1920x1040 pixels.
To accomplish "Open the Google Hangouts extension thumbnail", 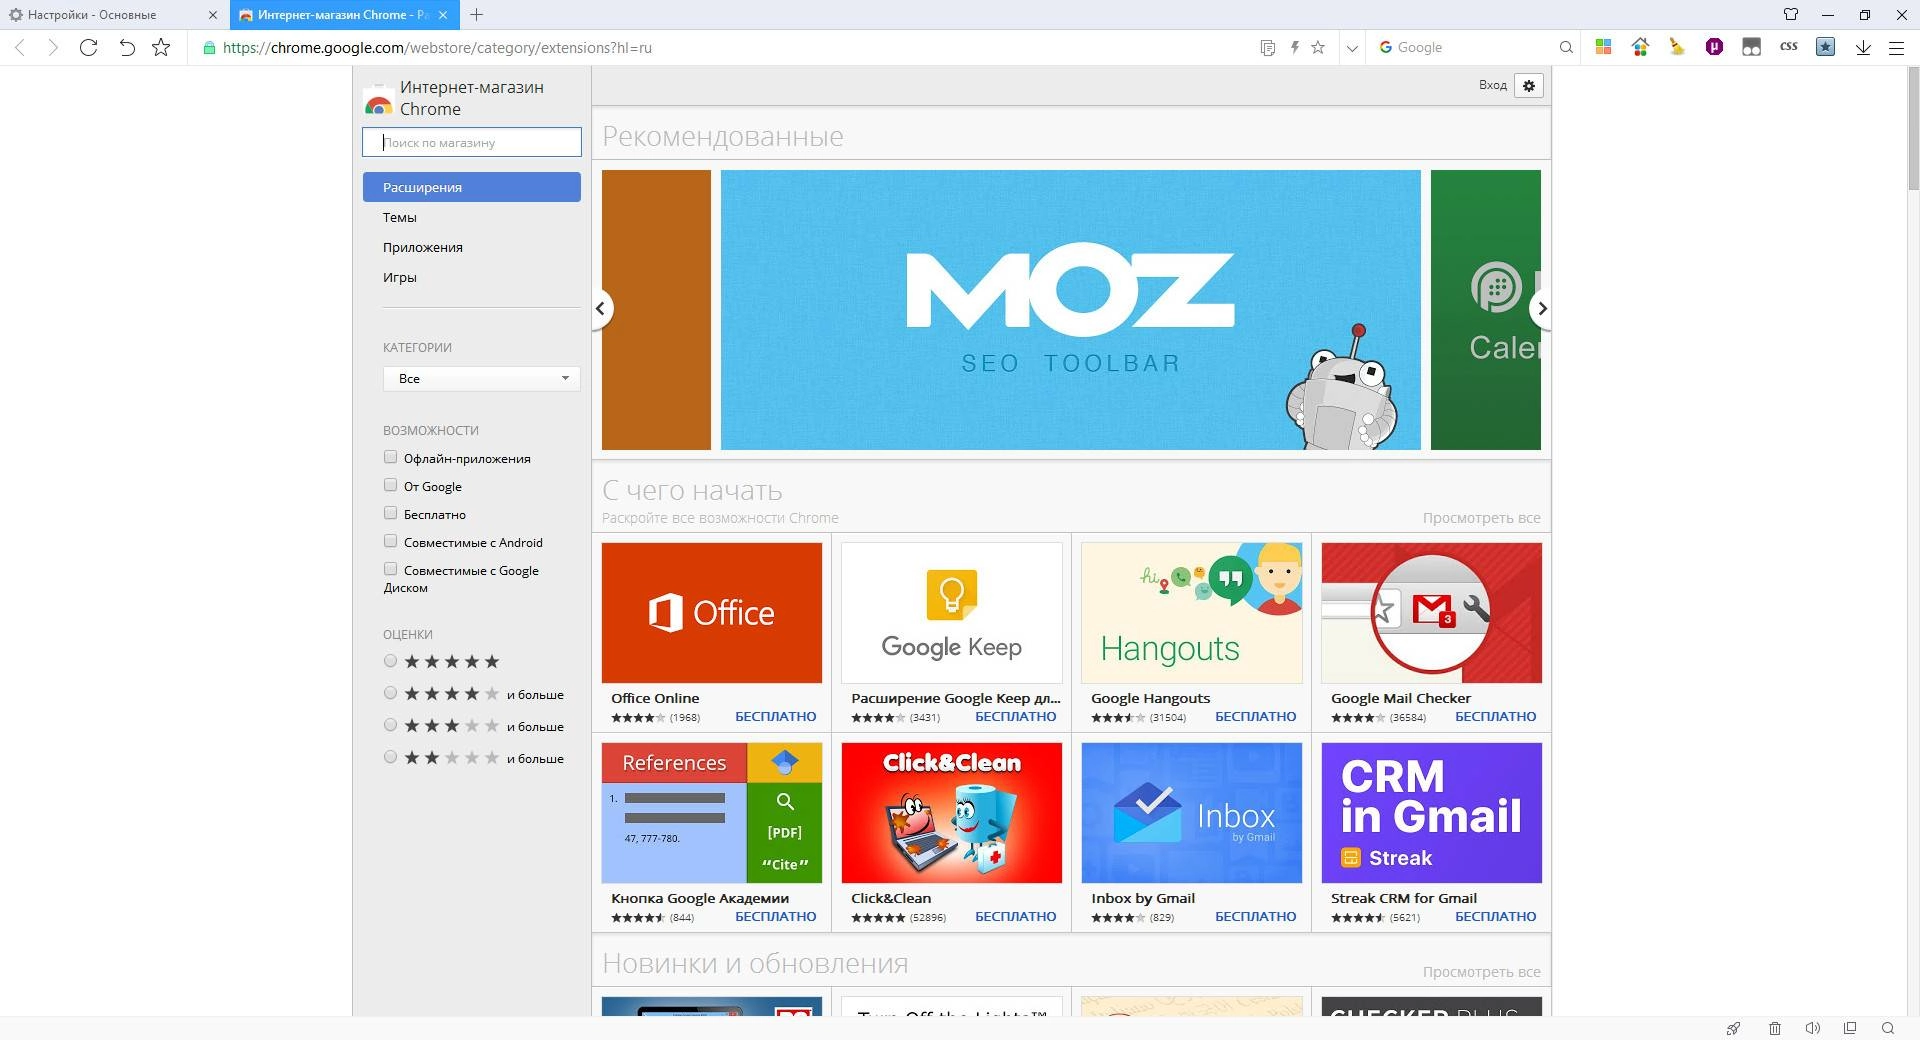I will [x=1191, y=613].
